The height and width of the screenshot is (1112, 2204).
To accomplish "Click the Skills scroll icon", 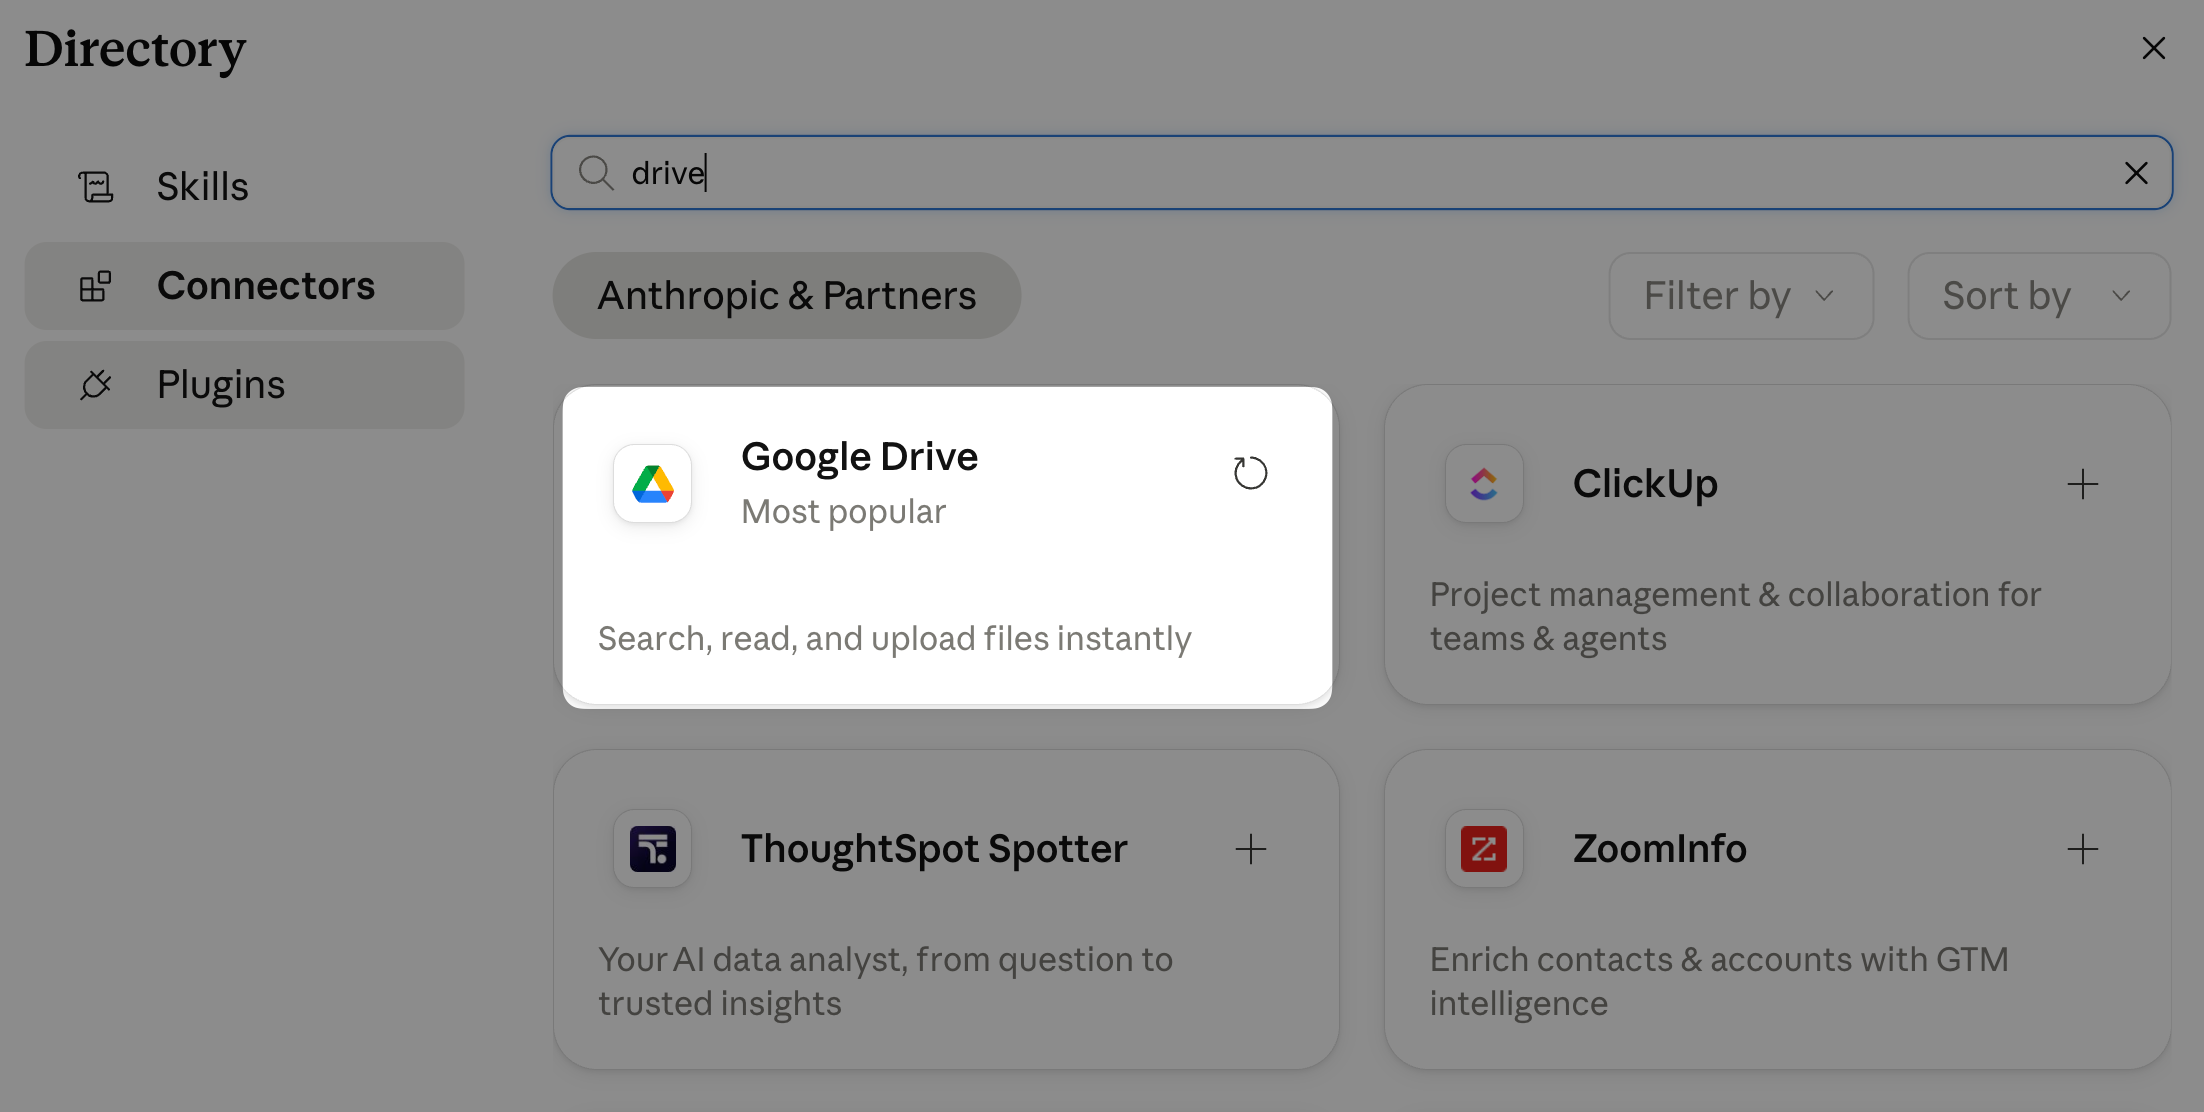I will (96, 187).
